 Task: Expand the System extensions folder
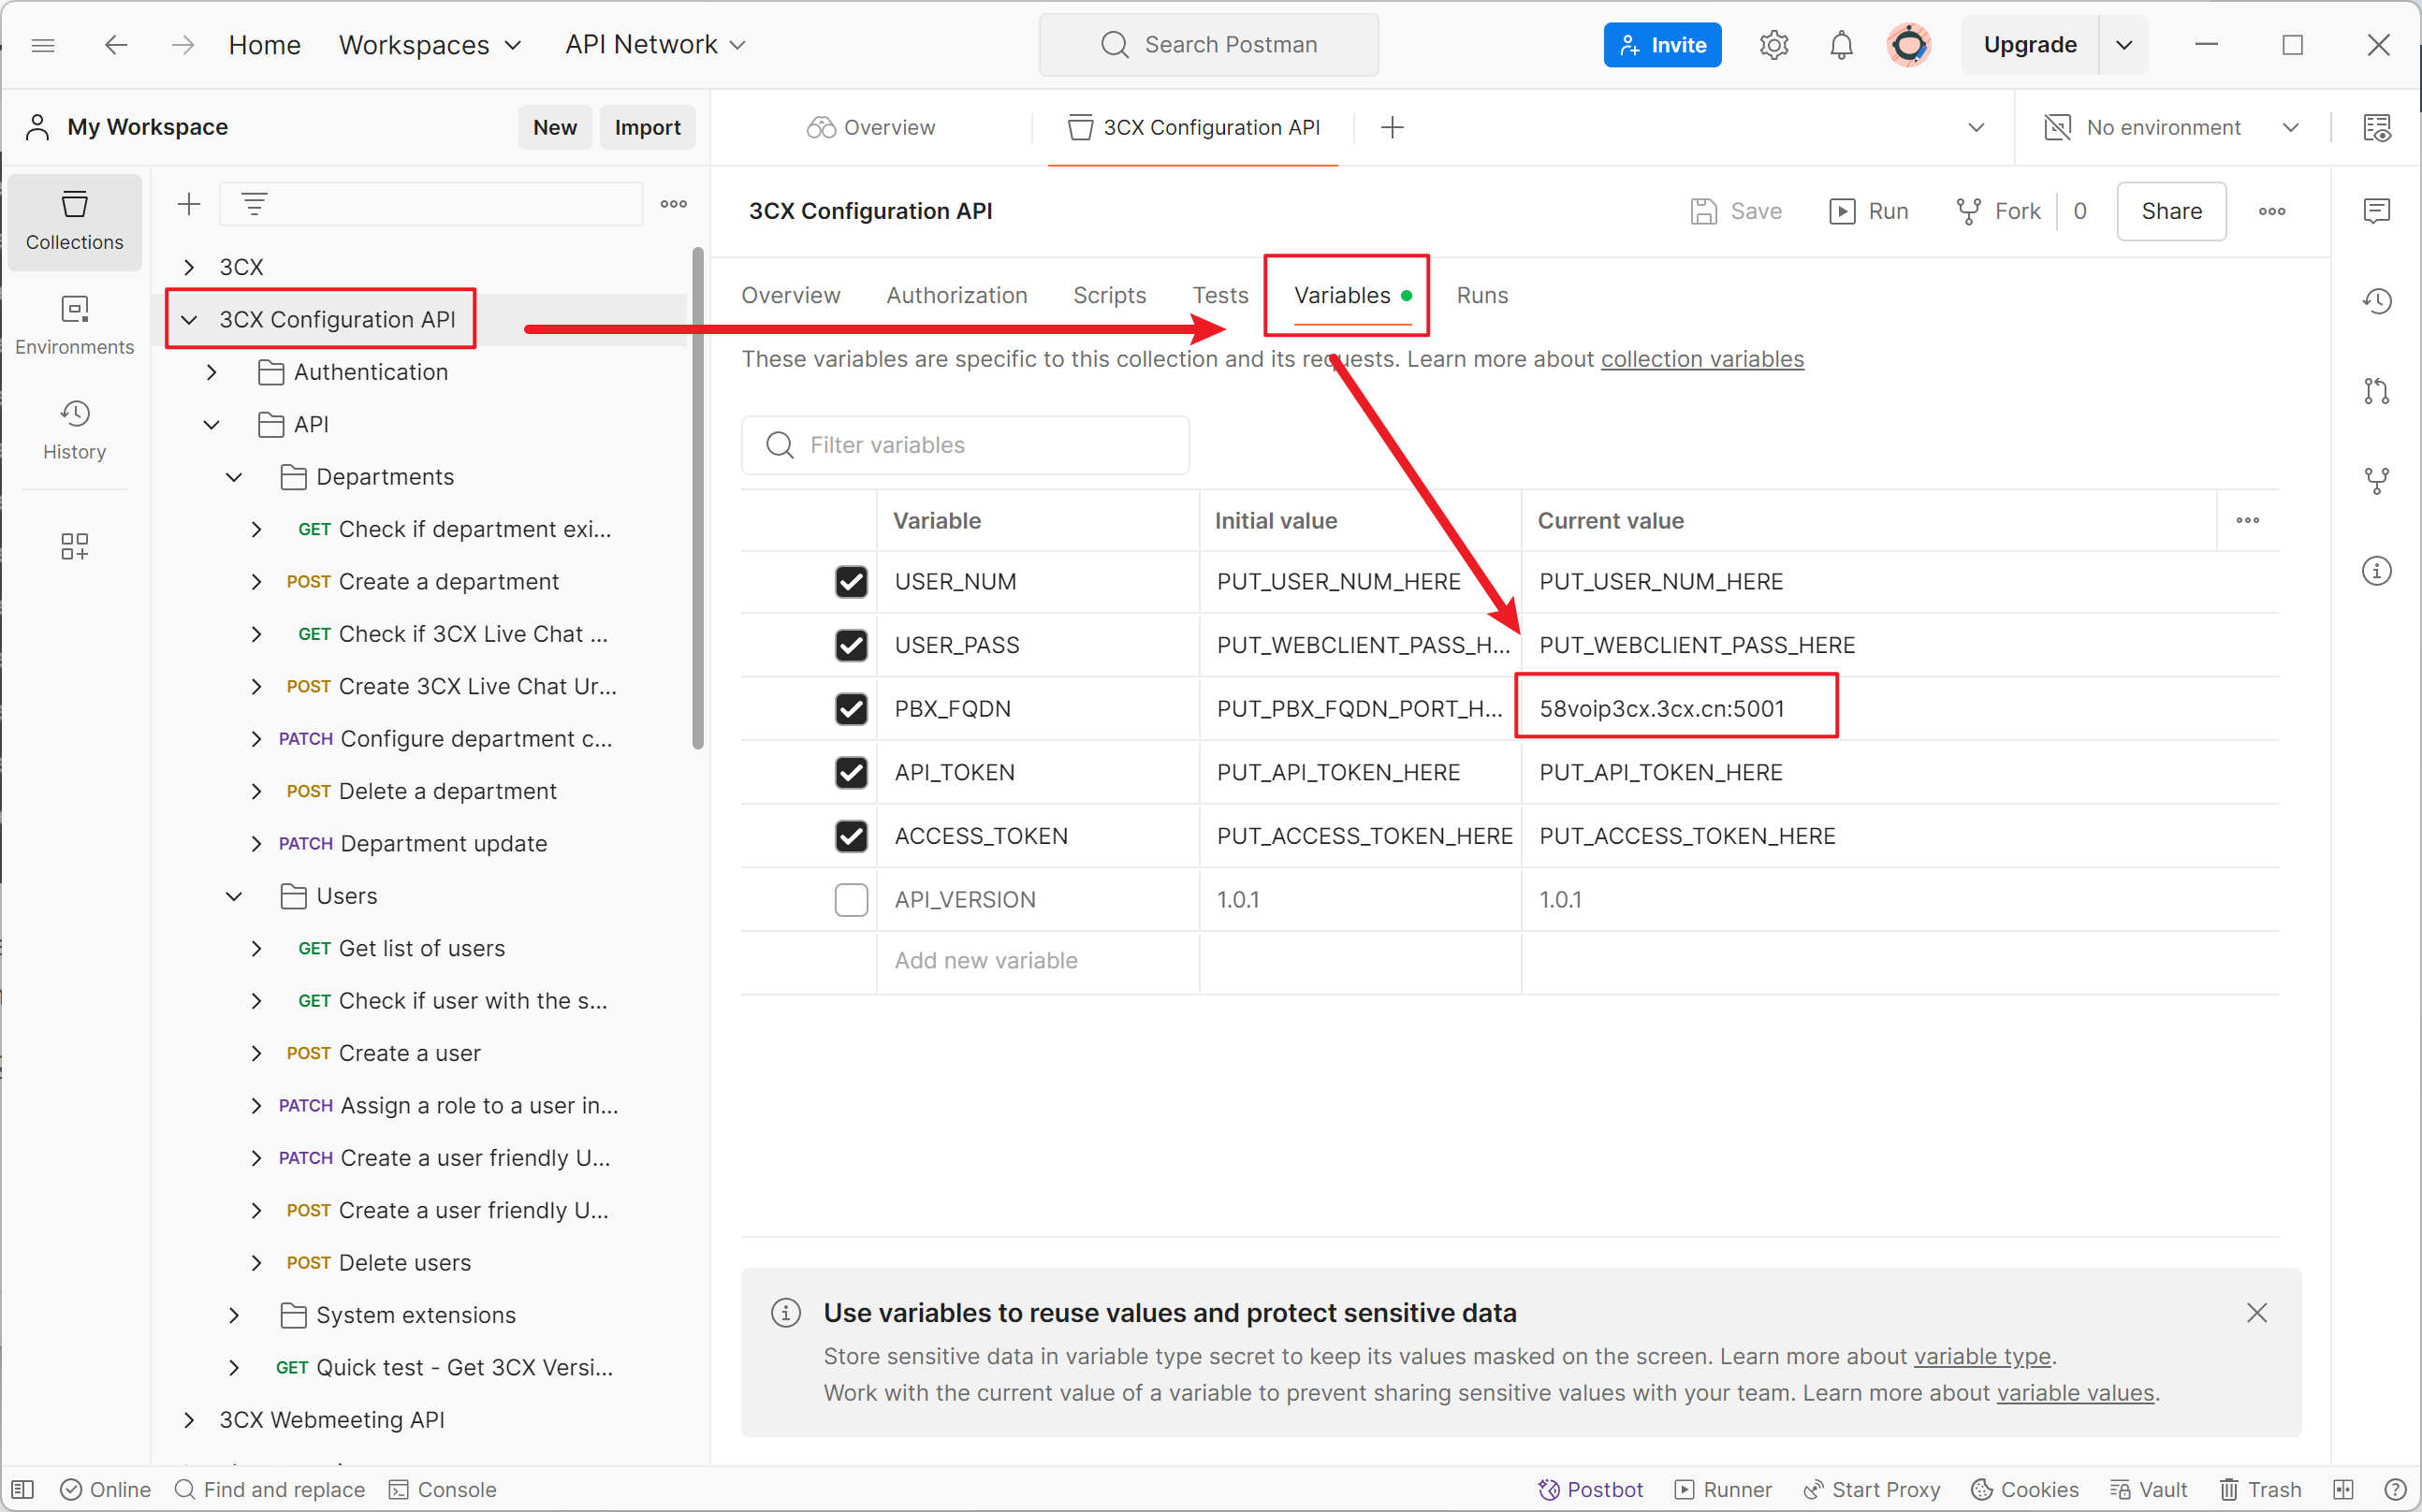(234, 1315)
